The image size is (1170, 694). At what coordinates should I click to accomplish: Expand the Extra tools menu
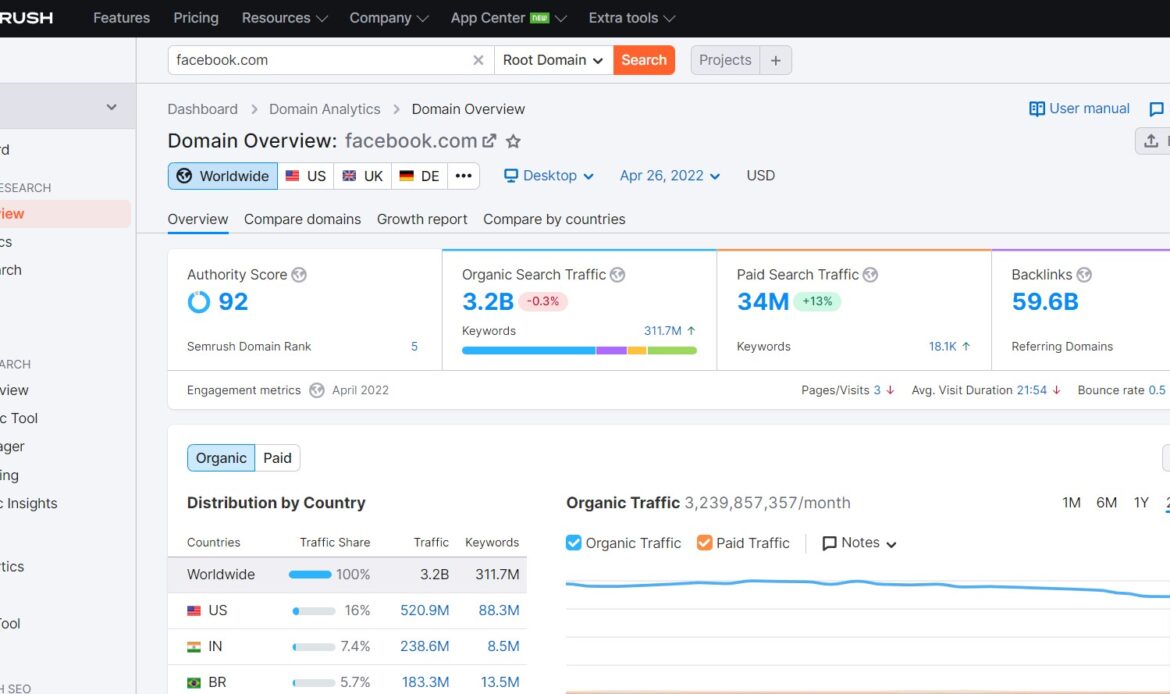click(x=631, y=18)
